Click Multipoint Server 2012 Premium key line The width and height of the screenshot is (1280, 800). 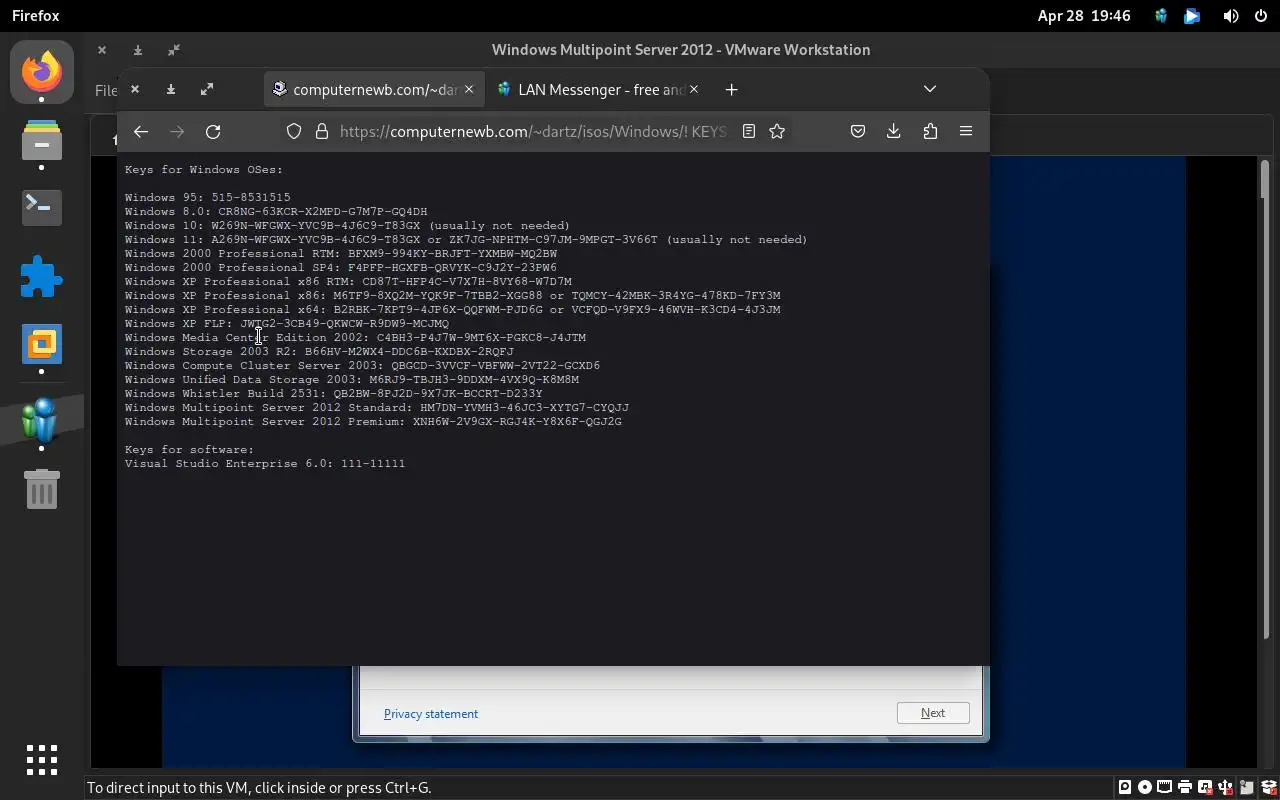[373, 422]
